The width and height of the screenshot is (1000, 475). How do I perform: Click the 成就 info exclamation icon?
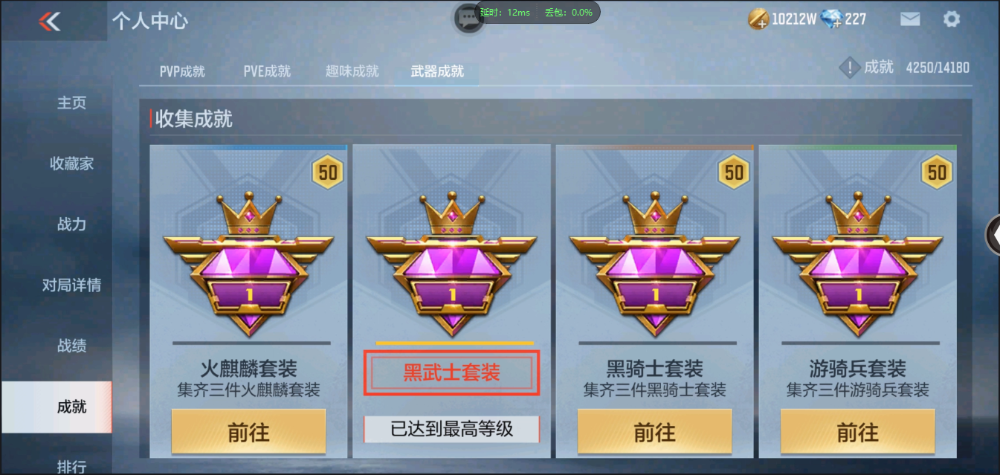(x=849, y=67)
